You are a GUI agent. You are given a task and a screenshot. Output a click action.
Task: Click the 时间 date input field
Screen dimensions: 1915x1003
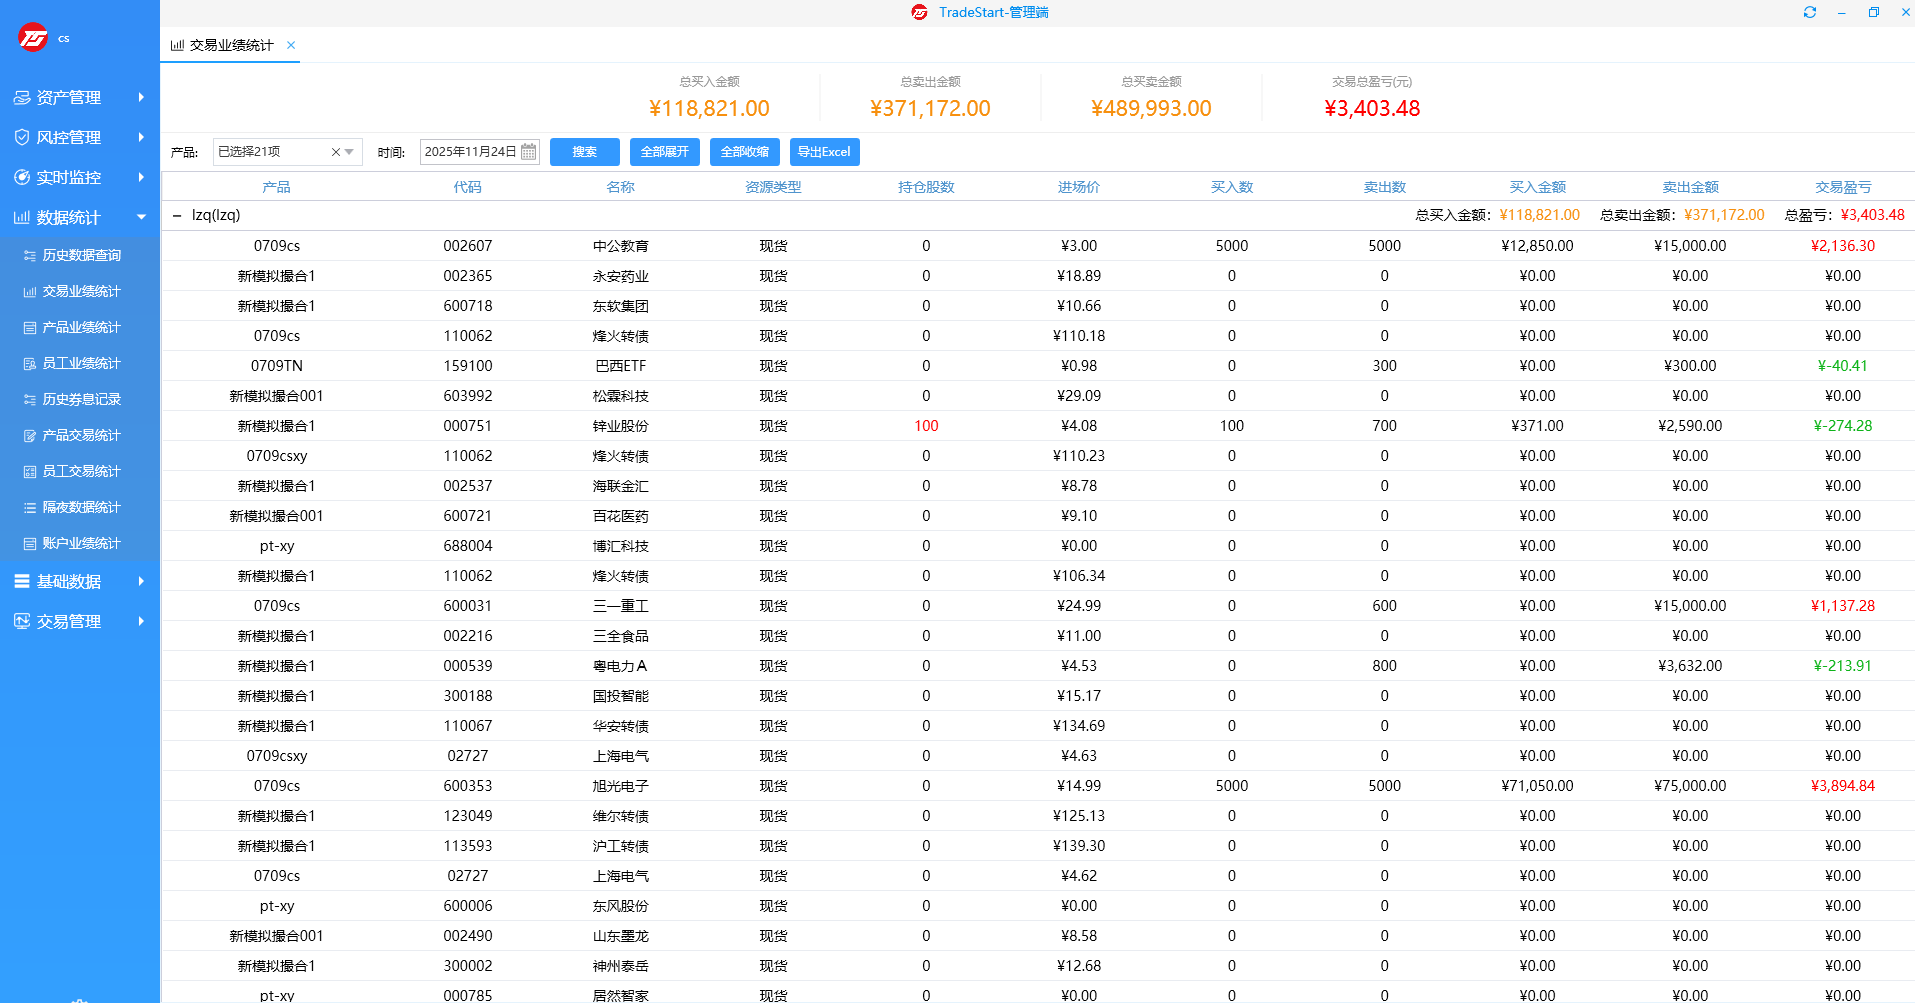click(470, 152)
